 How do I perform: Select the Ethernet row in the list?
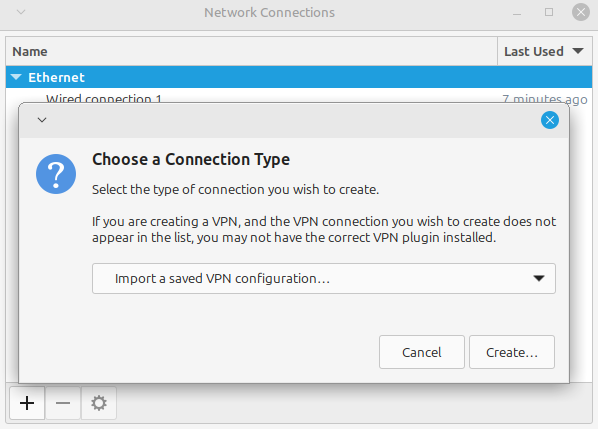299,77
